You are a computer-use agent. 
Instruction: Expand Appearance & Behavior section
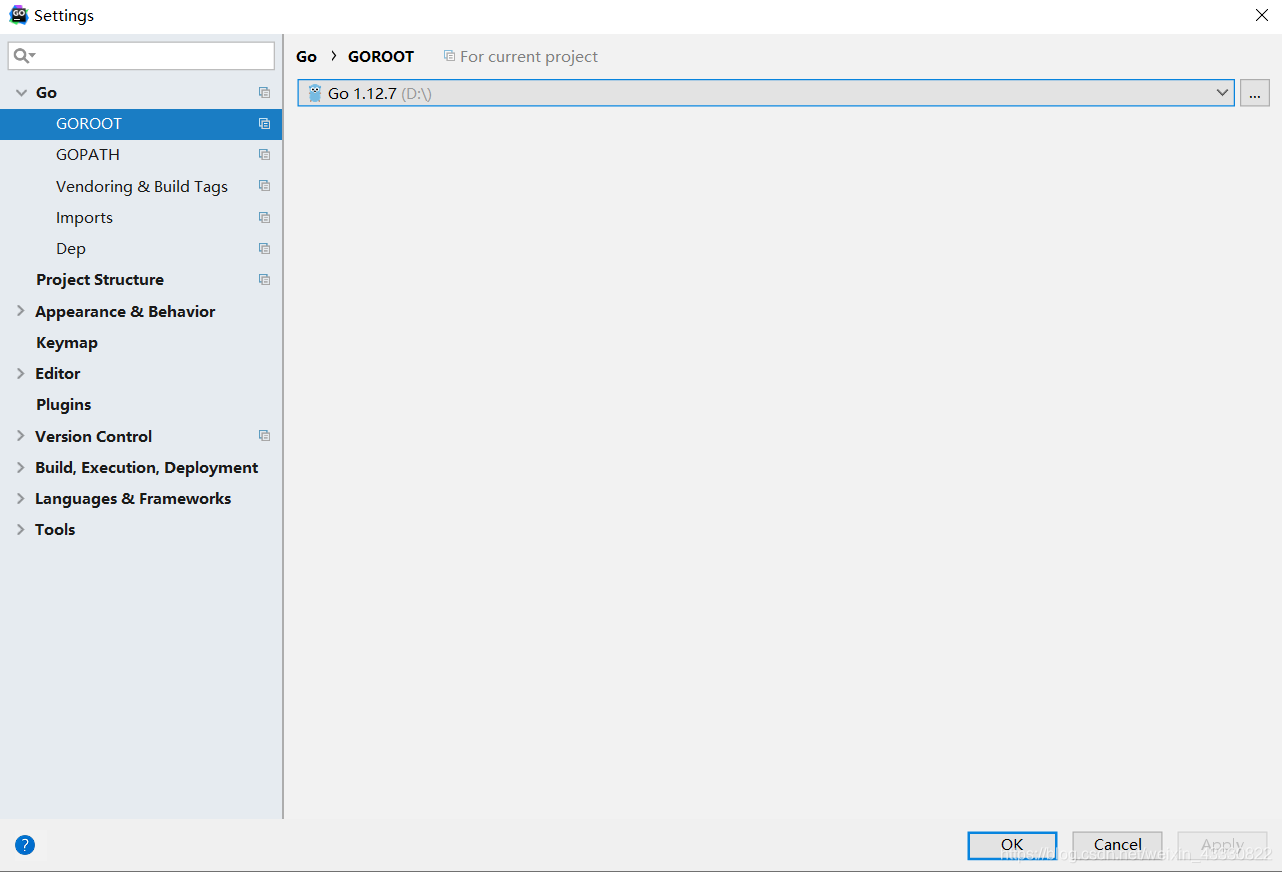tap(21, 311)
